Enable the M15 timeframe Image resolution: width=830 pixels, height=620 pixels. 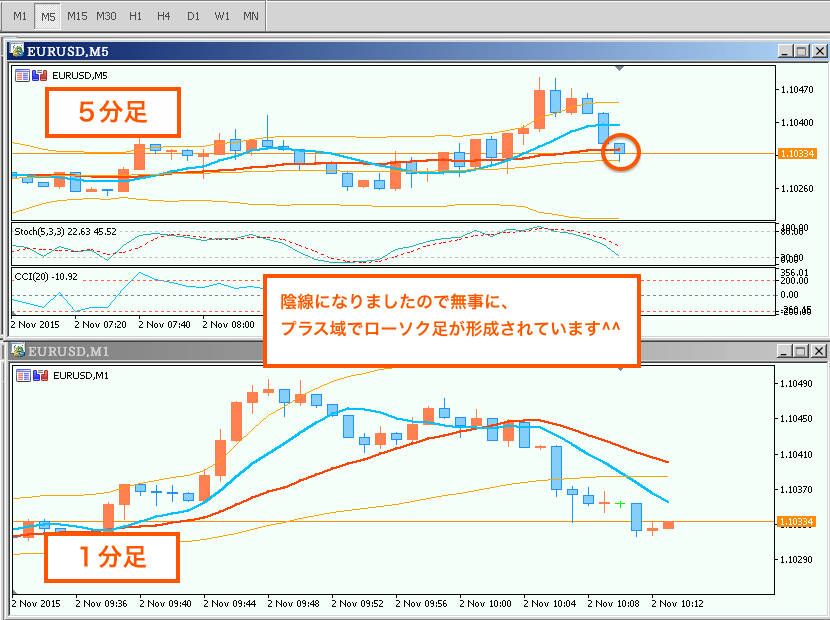[x=76, y=16]
